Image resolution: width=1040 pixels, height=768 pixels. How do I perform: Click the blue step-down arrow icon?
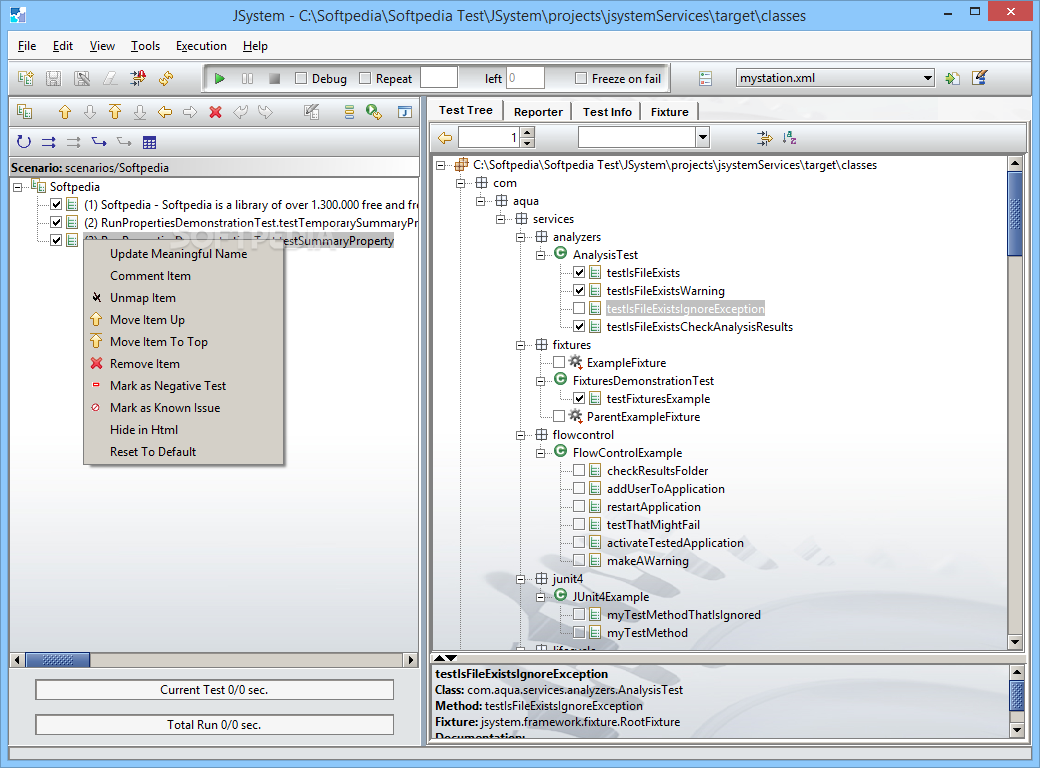99,141
